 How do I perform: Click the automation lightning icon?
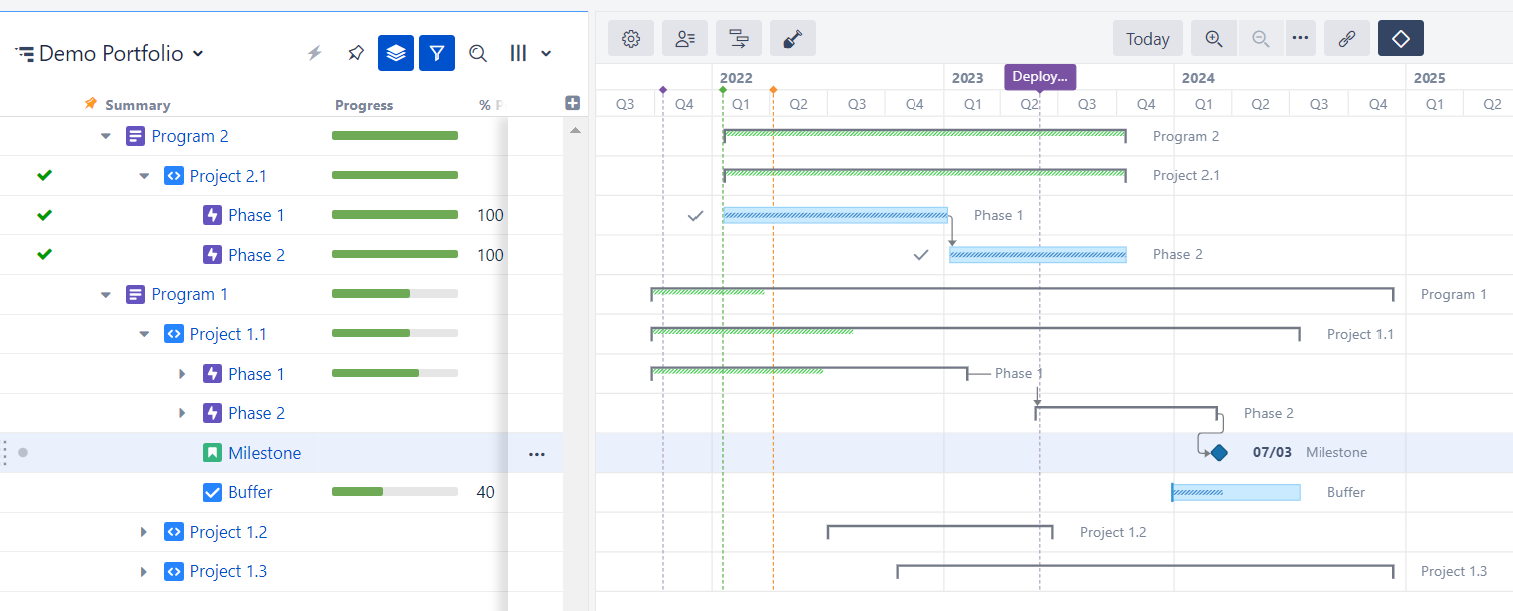click(315, 53)
